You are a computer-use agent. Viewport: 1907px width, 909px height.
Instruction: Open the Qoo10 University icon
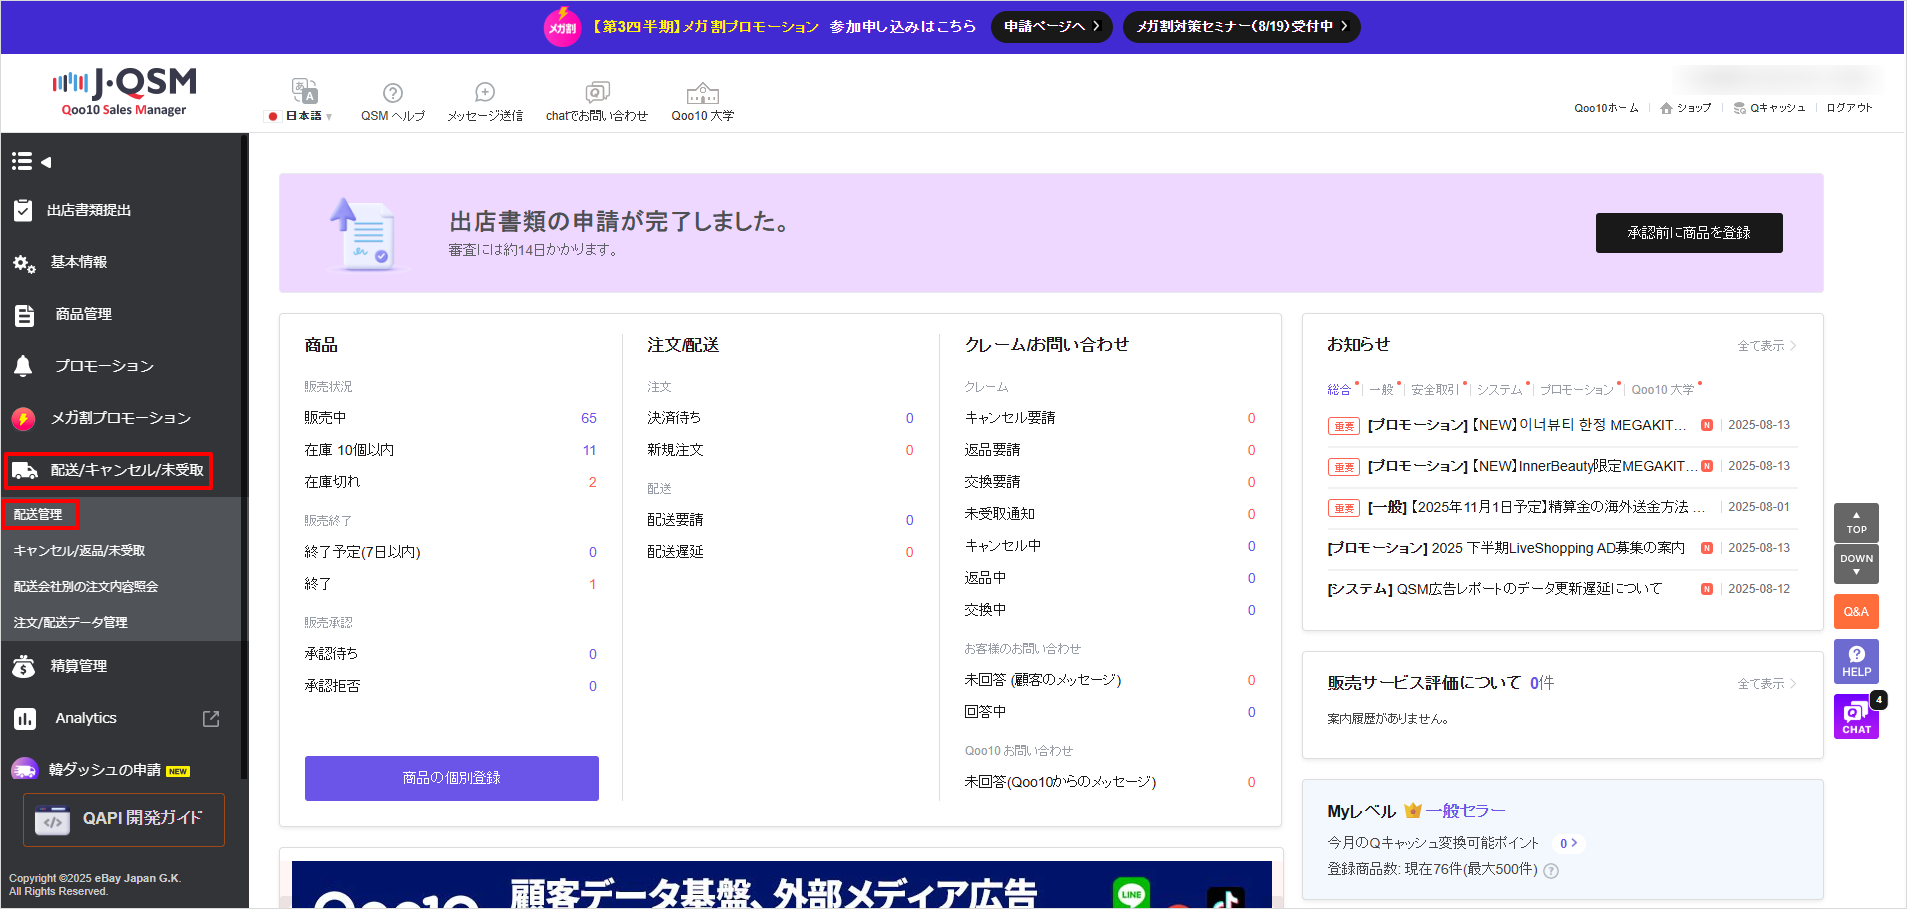point(702,93)
